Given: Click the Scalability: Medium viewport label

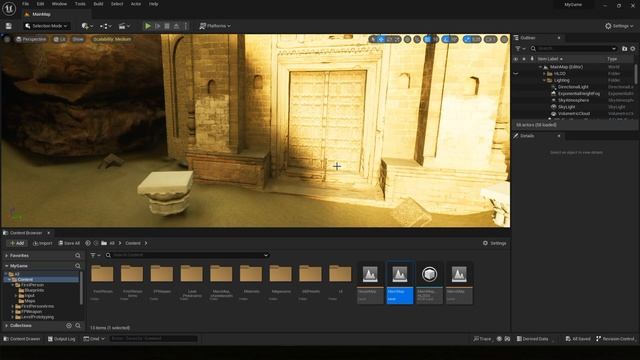Looking at the screenshot, I should pyautogui.click(x=112, y=39).
